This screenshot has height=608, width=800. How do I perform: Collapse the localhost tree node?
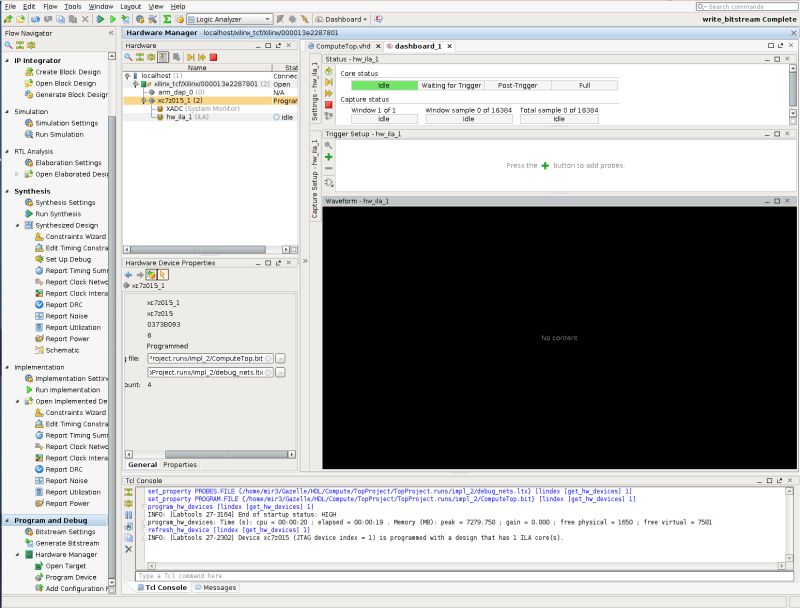[127, 74]
